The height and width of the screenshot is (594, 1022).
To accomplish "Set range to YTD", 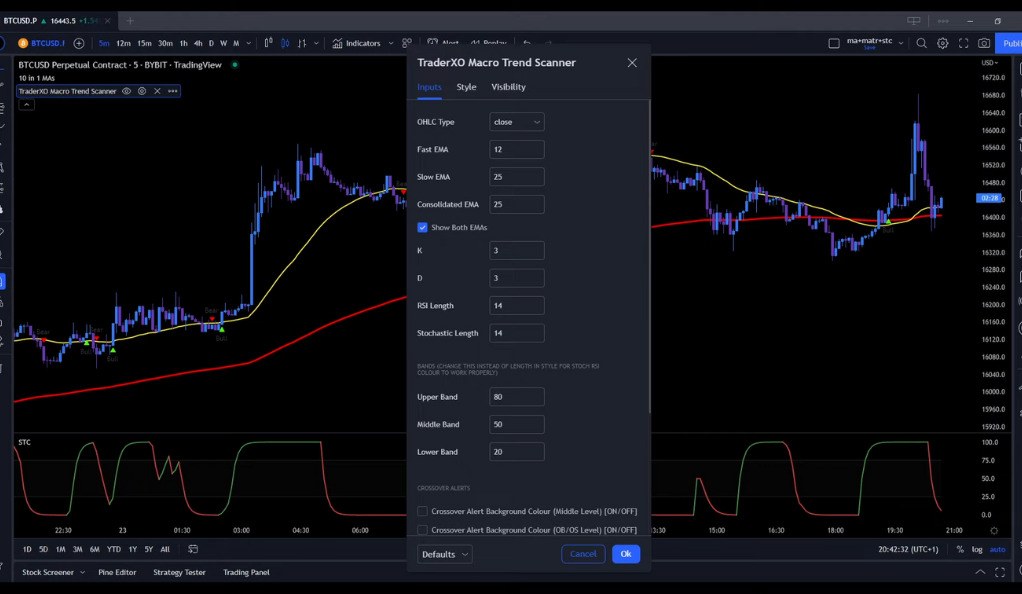I will click(113, 549).
